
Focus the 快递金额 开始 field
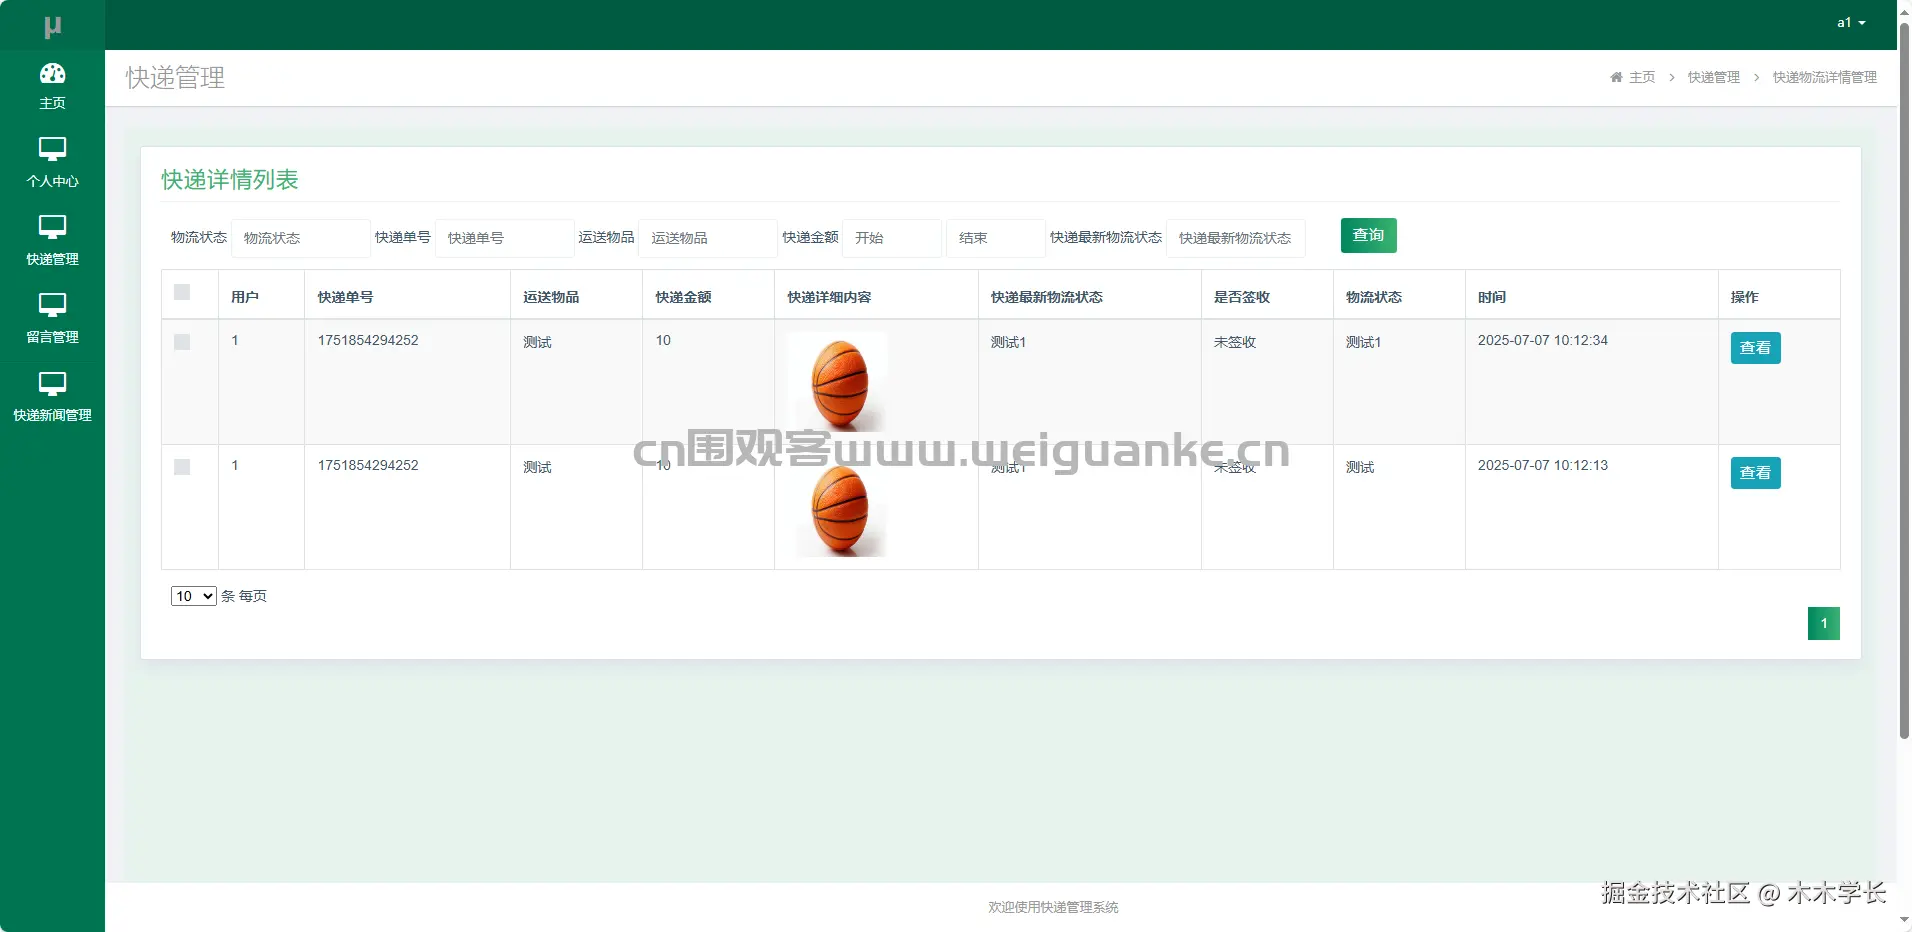892,238
